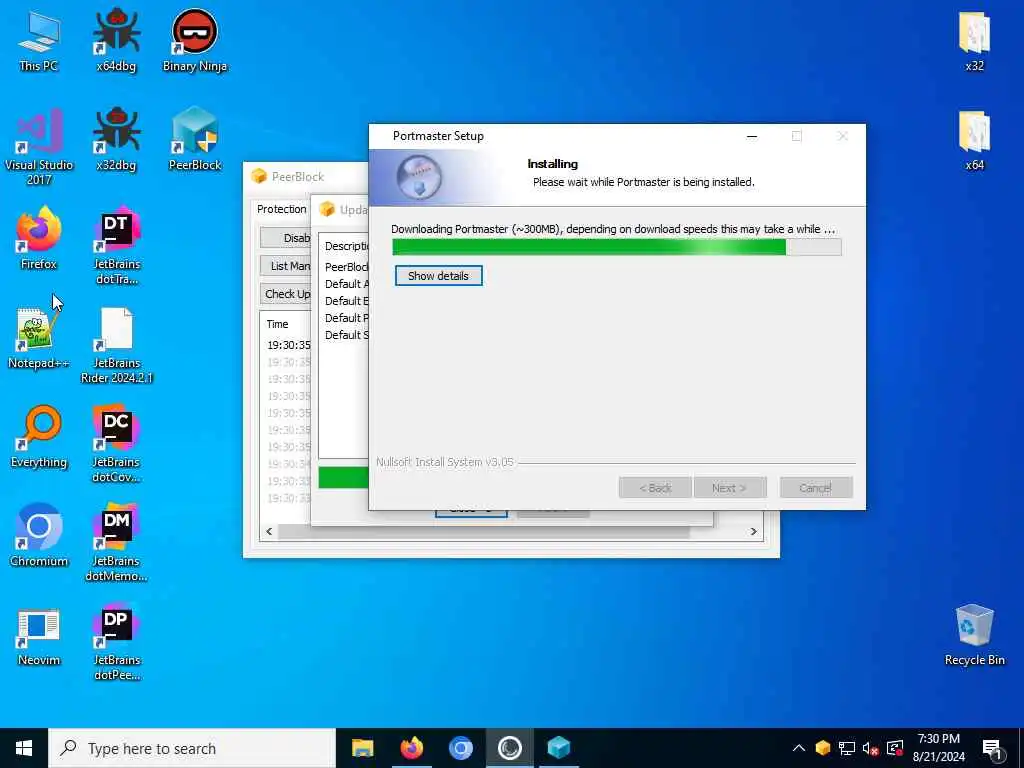Select the JetBrains dotPeek desktop shortcut

click(x=116, y=644)
